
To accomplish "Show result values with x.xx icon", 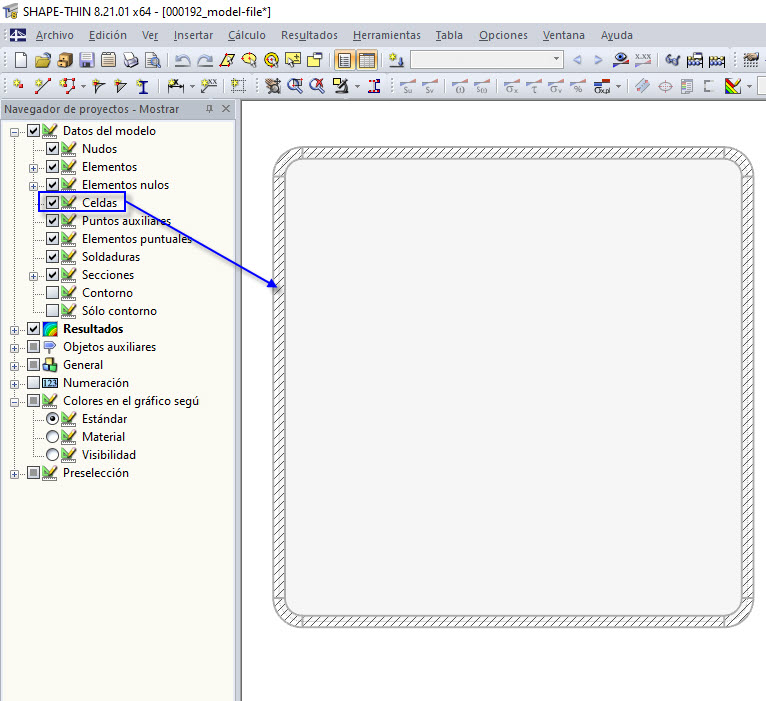I will 643,60.
